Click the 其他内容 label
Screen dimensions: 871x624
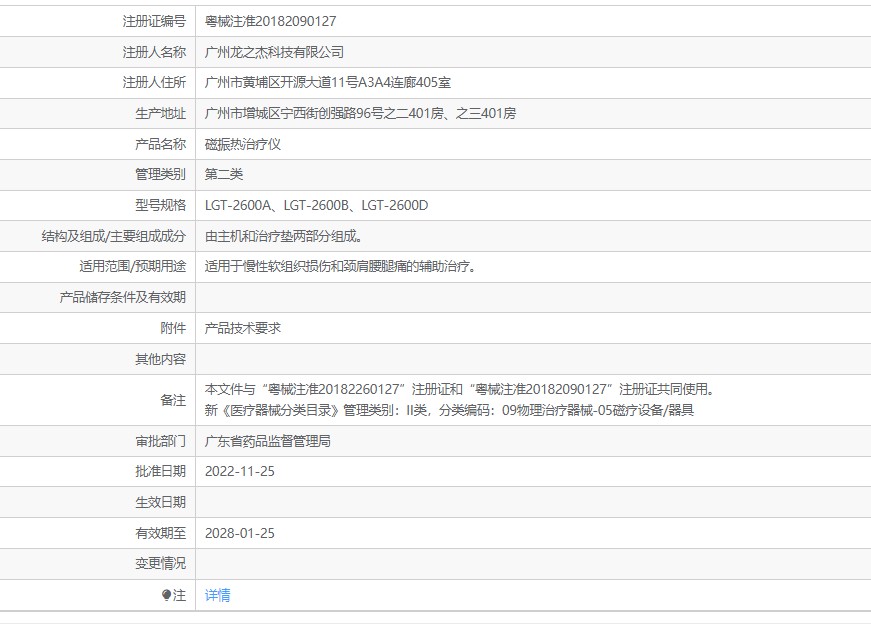(161, 360)
